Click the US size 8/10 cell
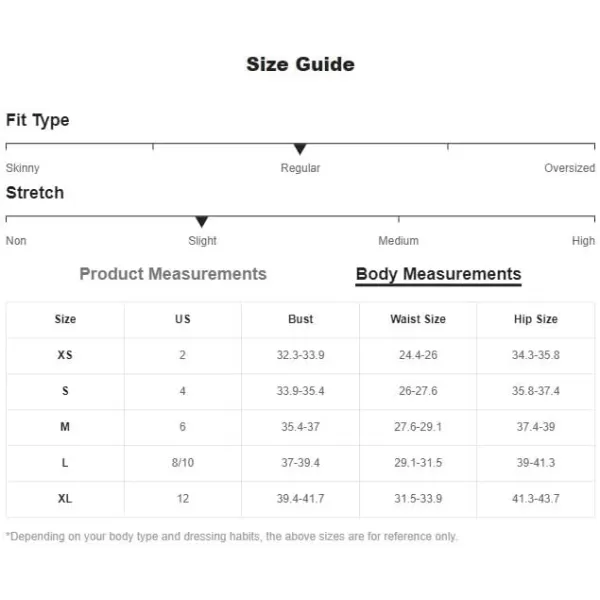This screenshot has width=600, height=600. pyautogui.click(x=183, y=463)
